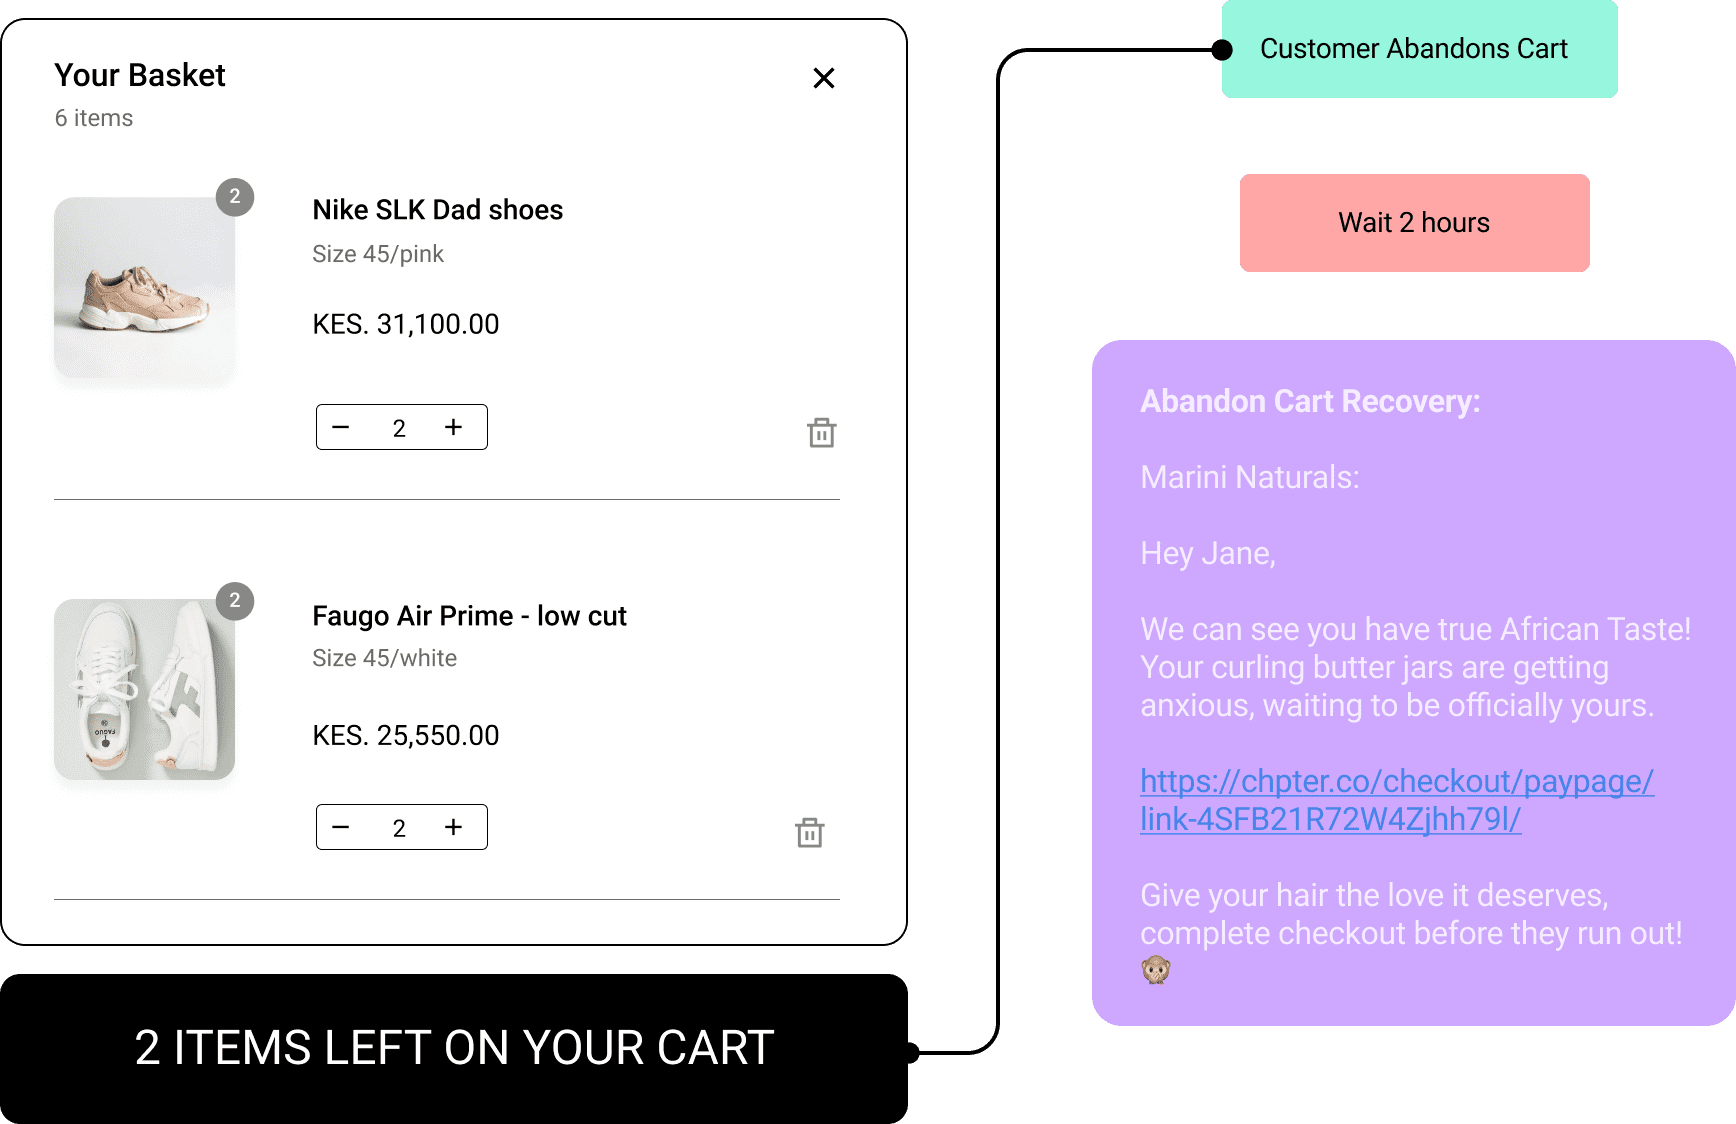Delete Nike SLK Dad shoes from basket
Image resolution: width=1736 pixels, height=1124 pixels.
click(821, 432)
